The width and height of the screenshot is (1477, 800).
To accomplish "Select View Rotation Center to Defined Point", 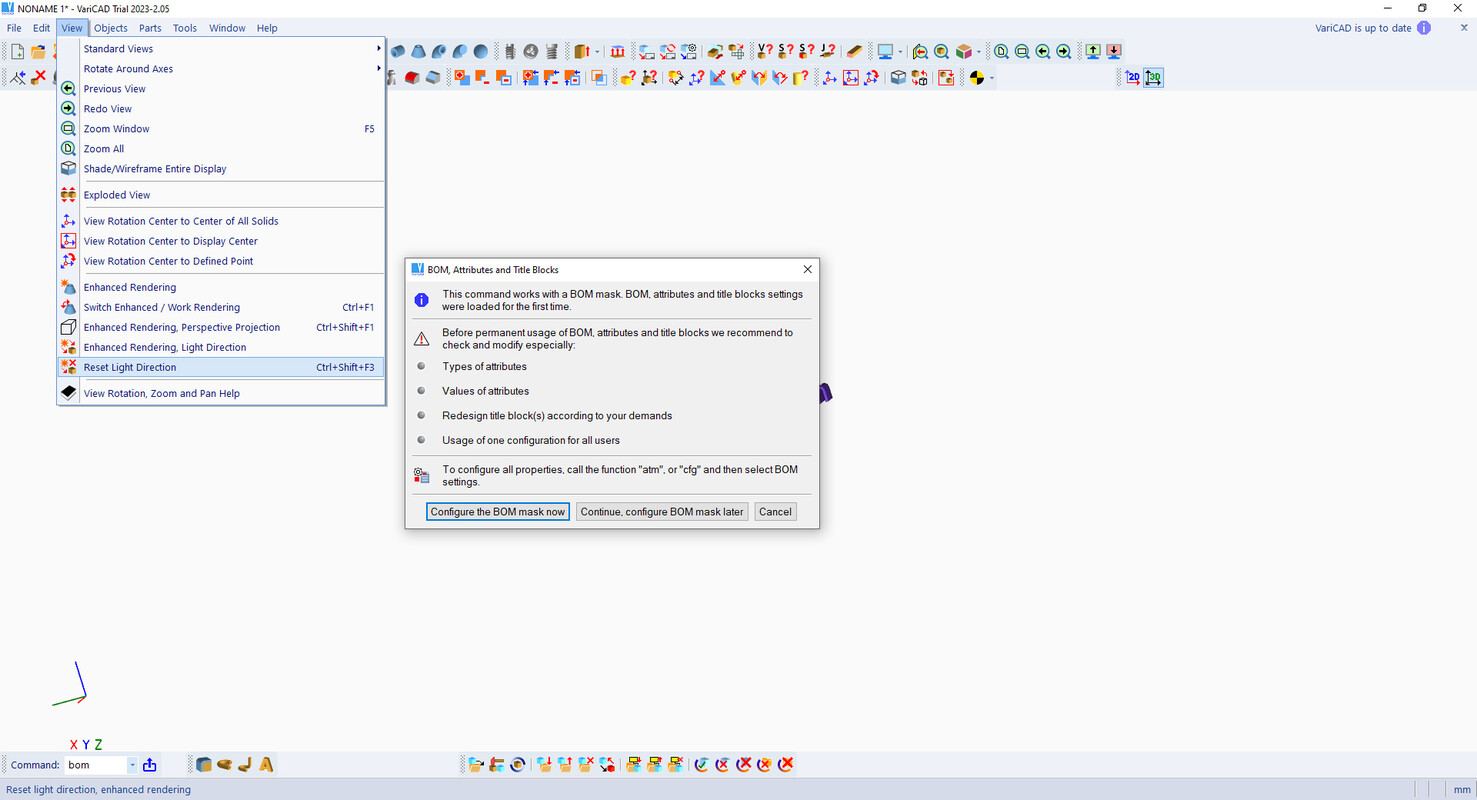I will pos(220,261).
